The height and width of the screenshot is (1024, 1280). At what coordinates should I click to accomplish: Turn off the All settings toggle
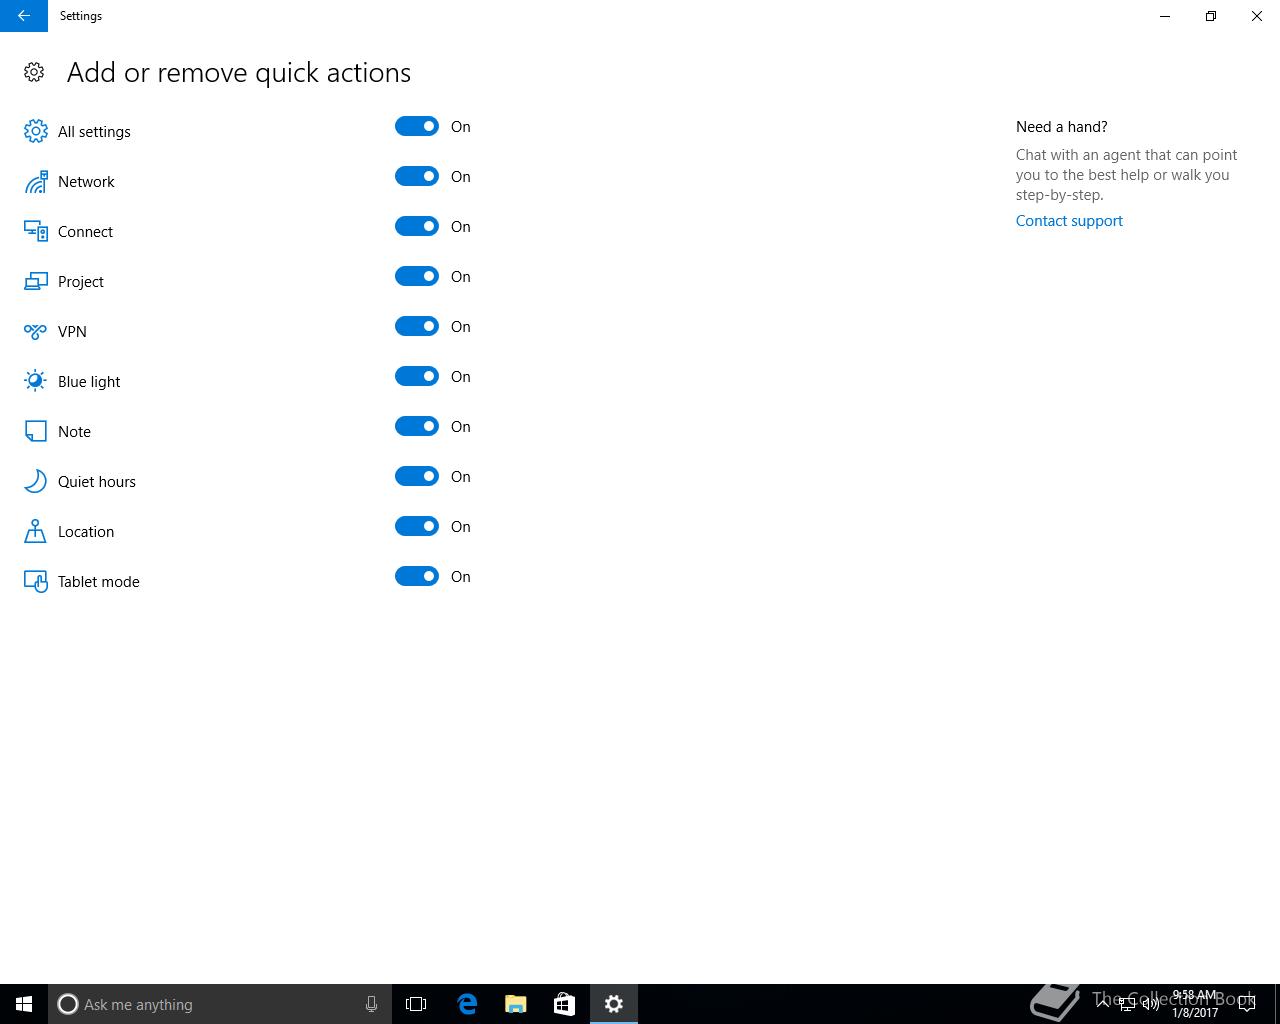[x=417, y=126]
